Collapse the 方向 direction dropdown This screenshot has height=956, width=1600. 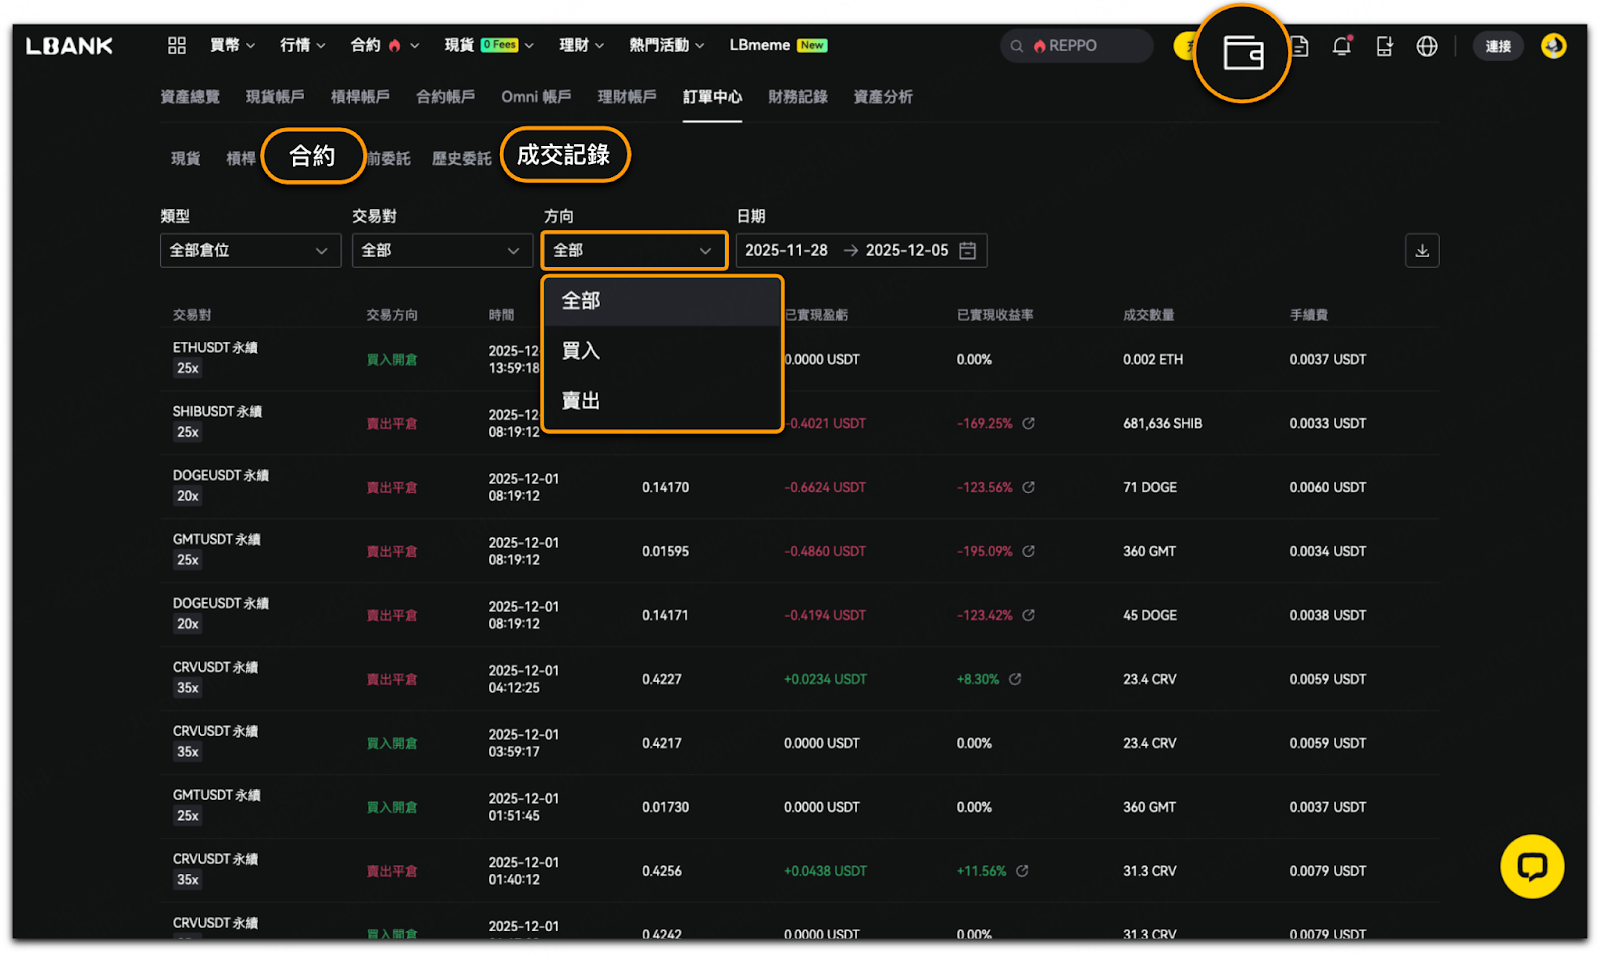(x=633, y=251)
